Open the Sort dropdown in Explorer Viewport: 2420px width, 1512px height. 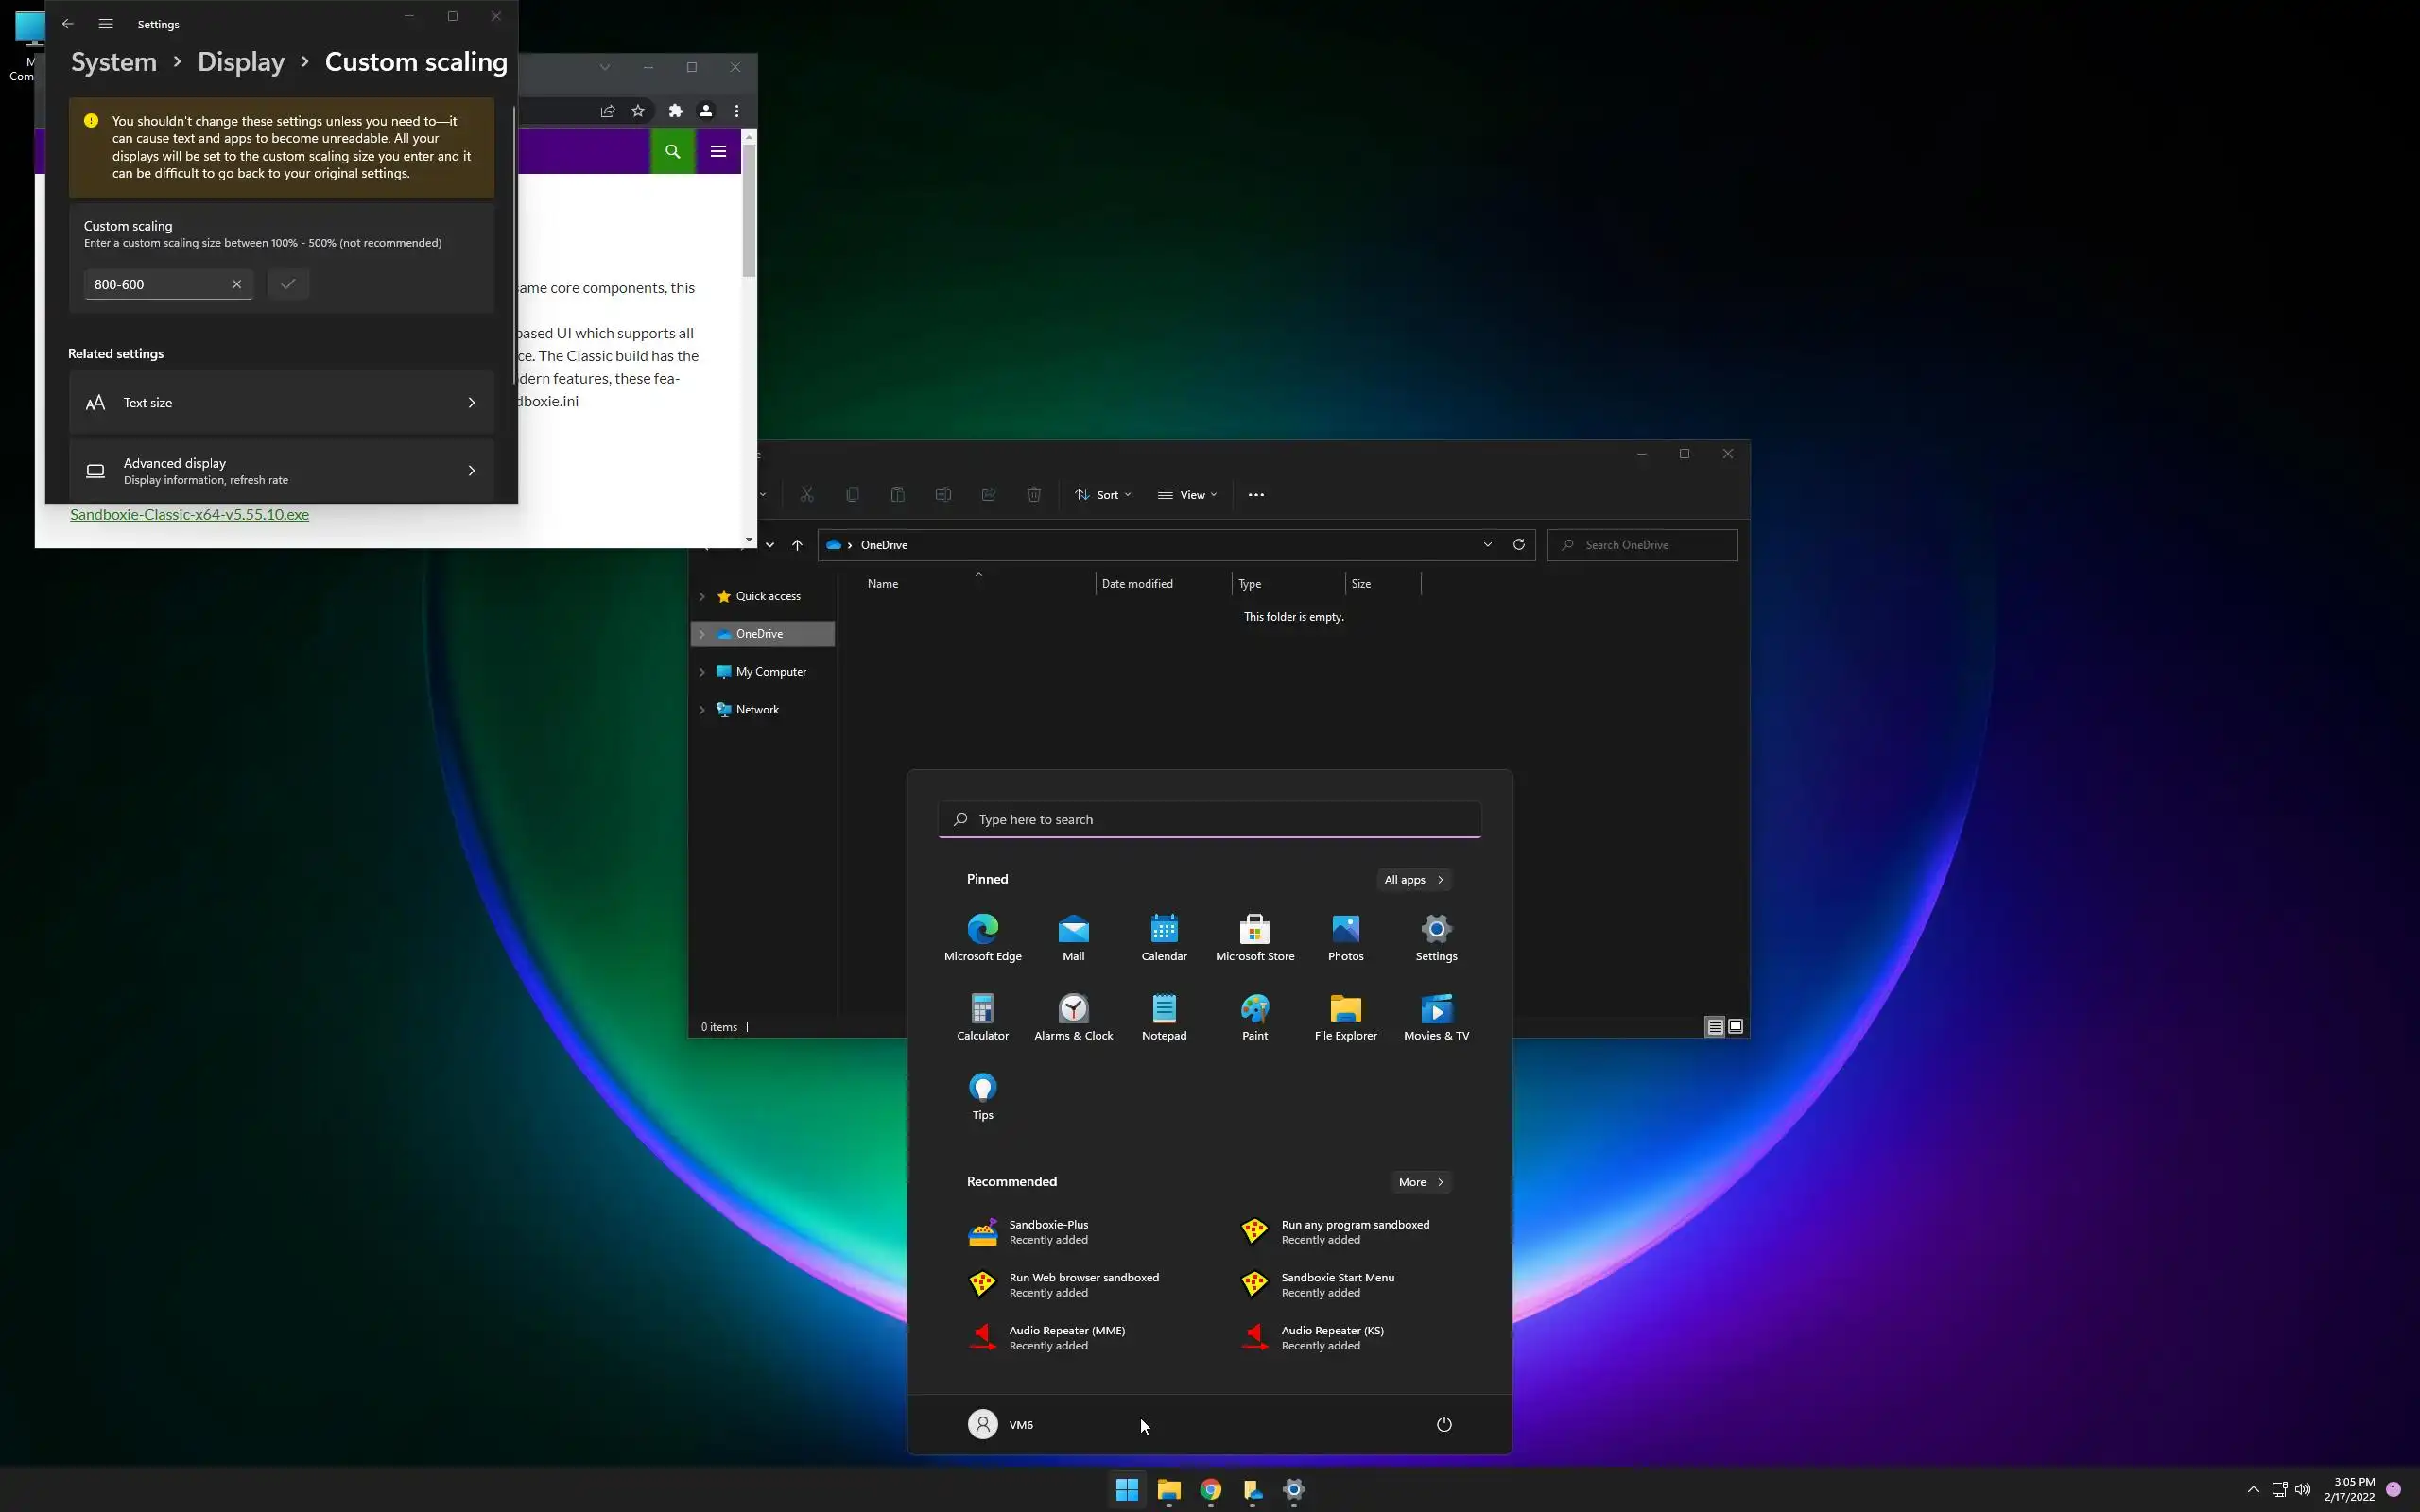pyautogui.click(x=1103, y=494)
